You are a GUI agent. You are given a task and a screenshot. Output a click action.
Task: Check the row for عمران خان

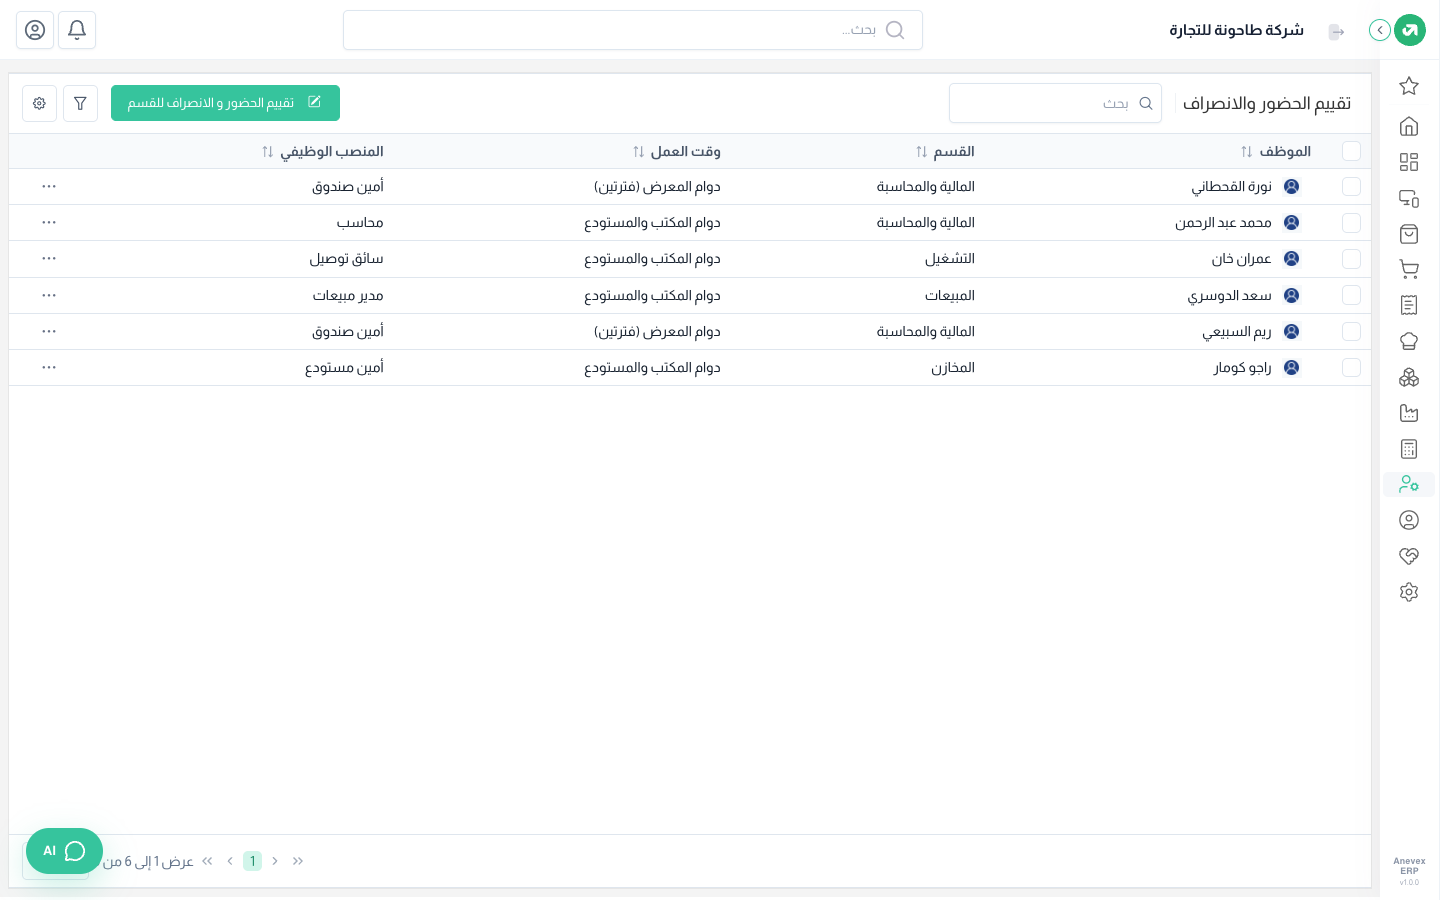pyautogui.click(x=1351, y=259)
